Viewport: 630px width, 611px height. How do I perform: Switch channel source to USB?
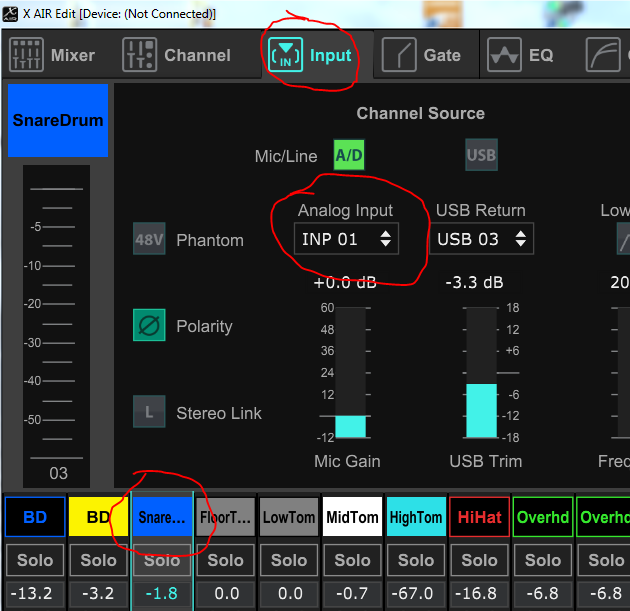(x=481, y=155)
